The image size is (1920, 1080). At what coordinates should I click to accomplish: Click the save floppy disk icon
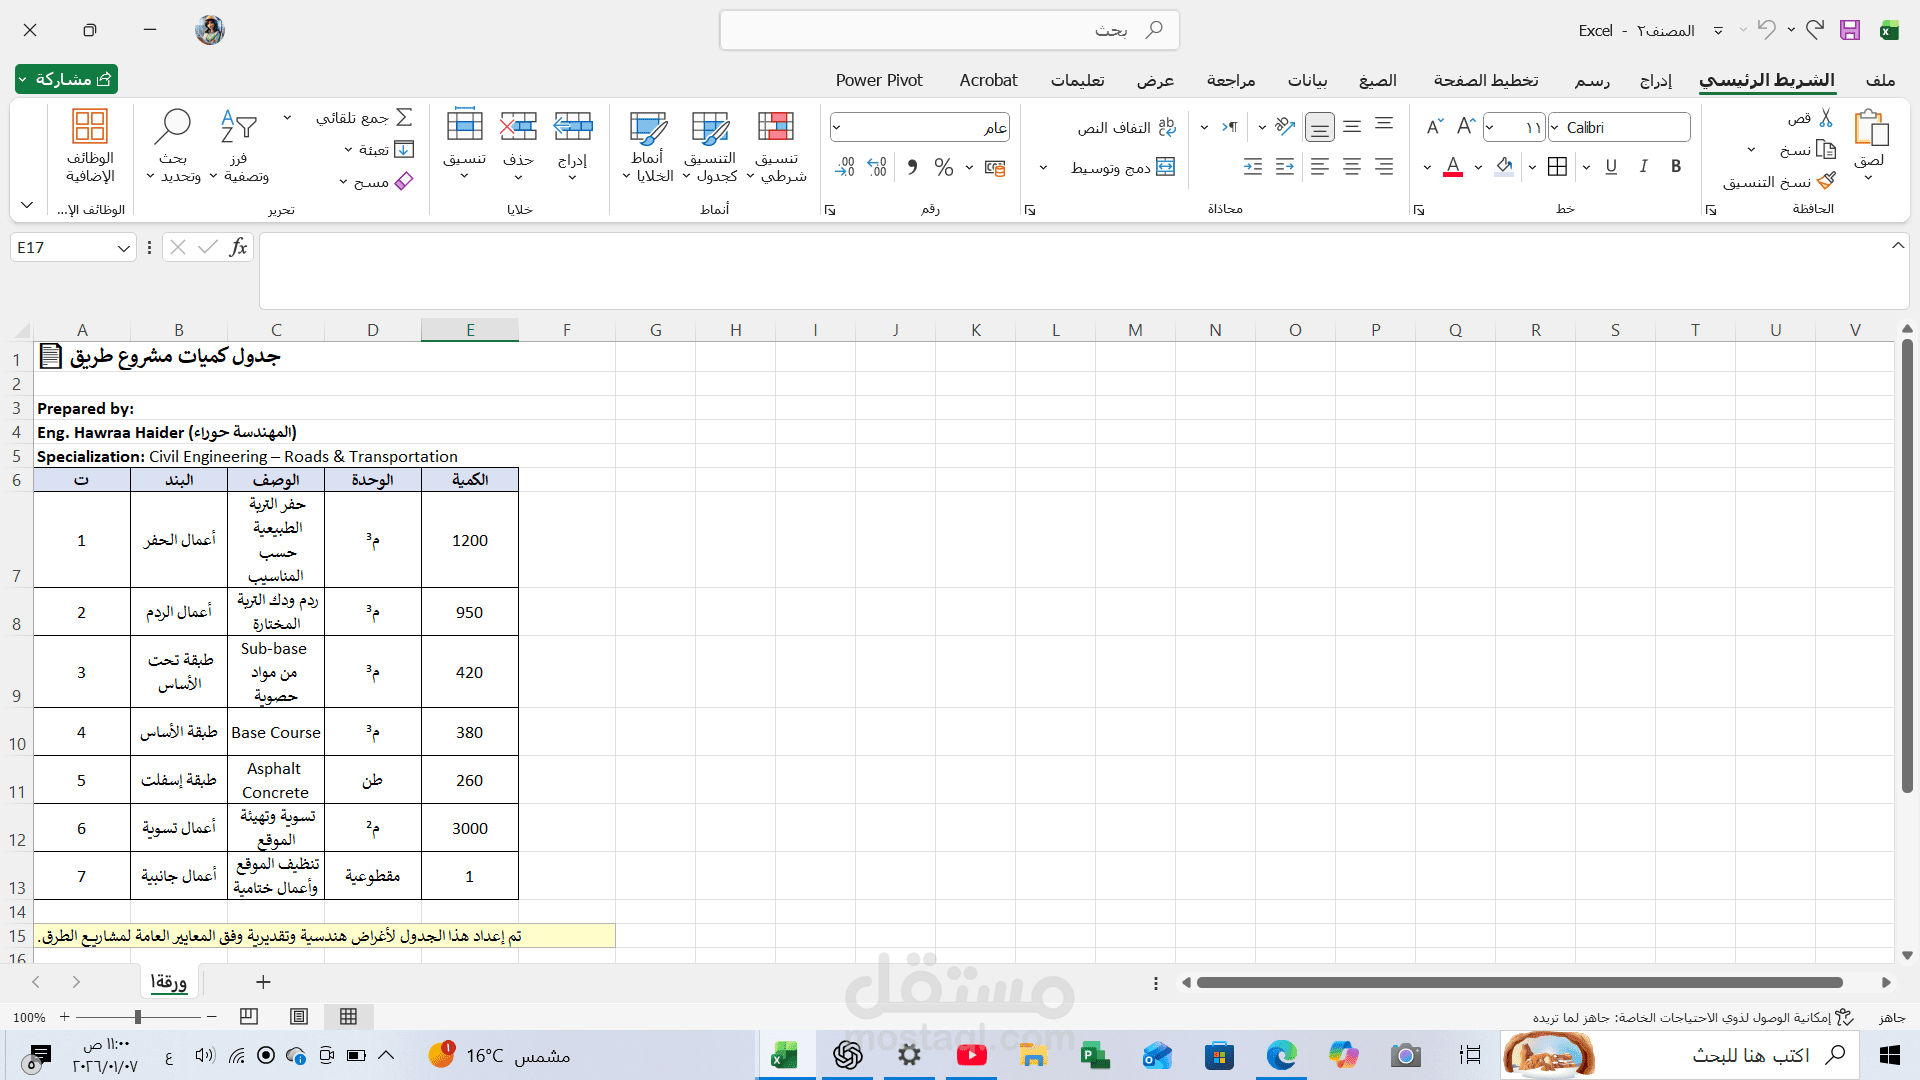1850,30
